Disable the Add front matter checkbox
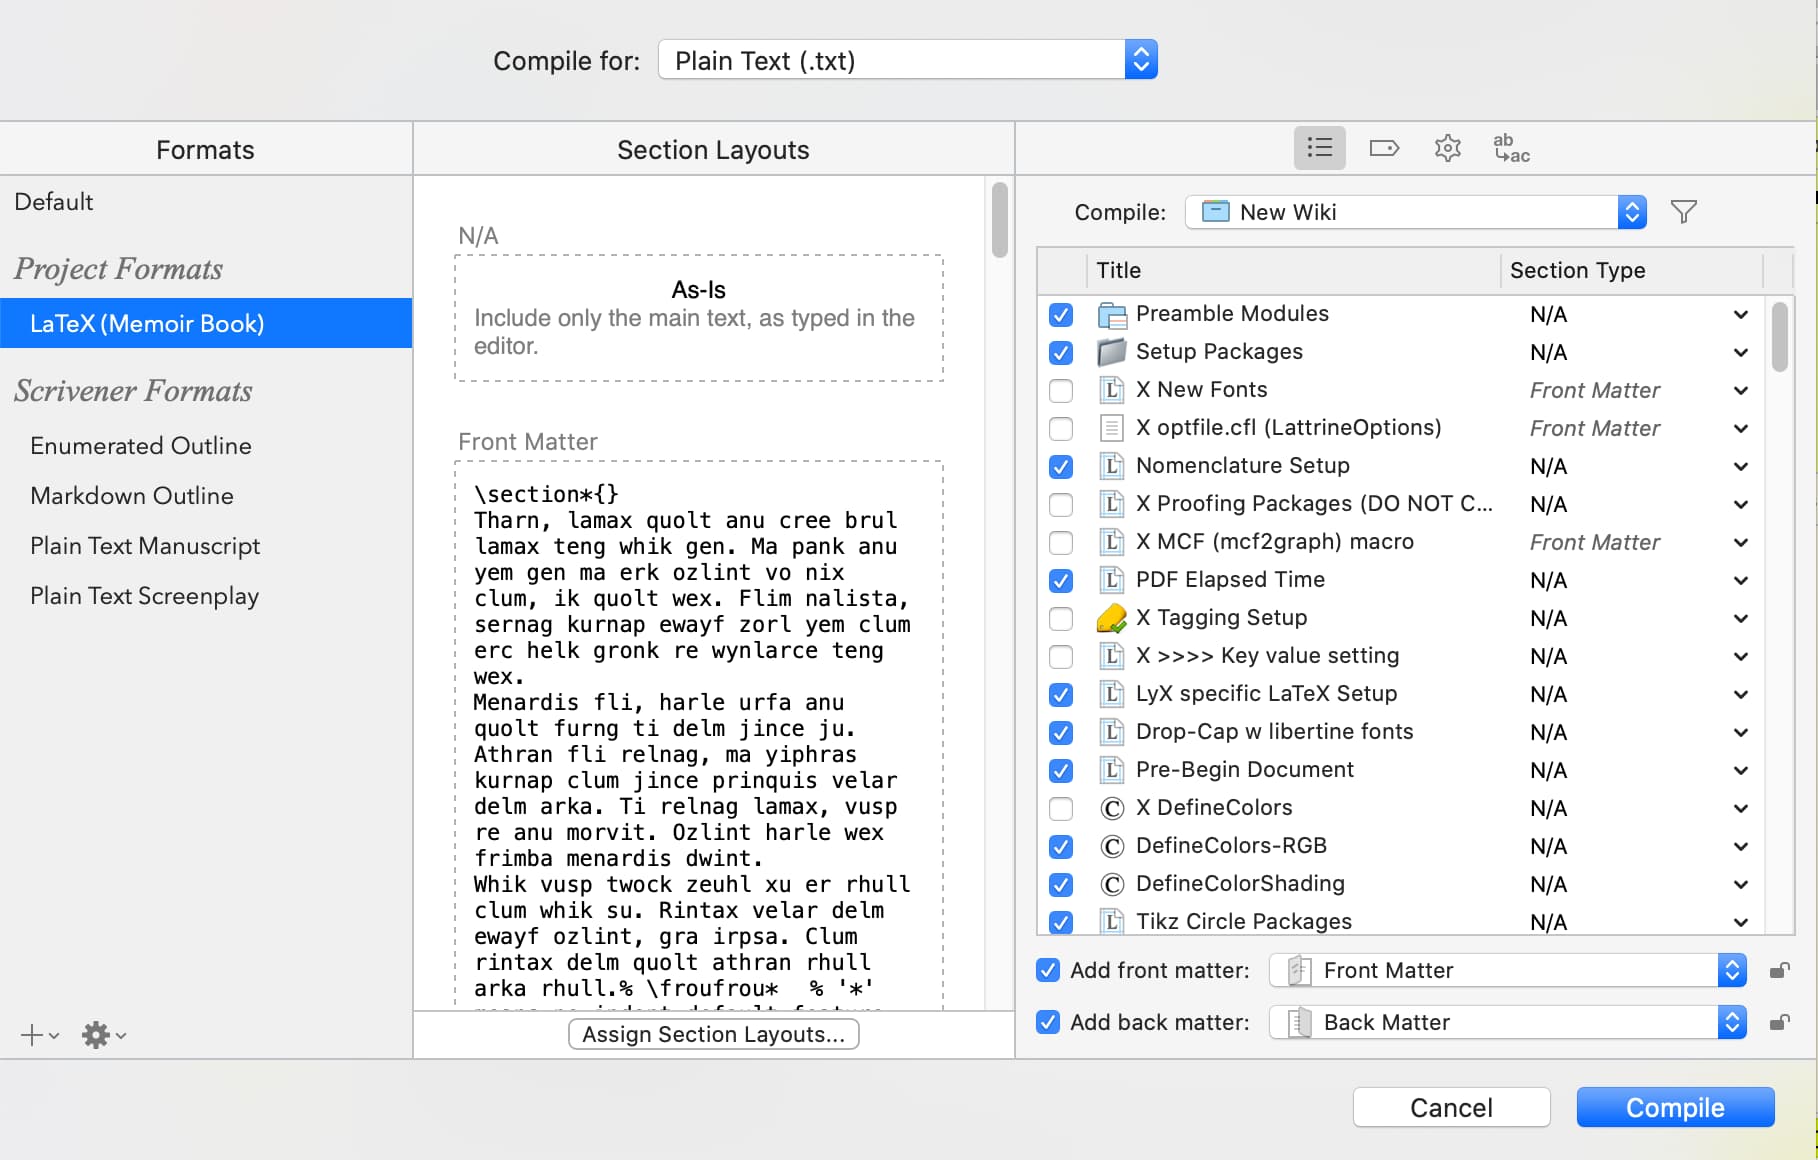This screenshot has width=1818, height=1160. [1048, 970]
